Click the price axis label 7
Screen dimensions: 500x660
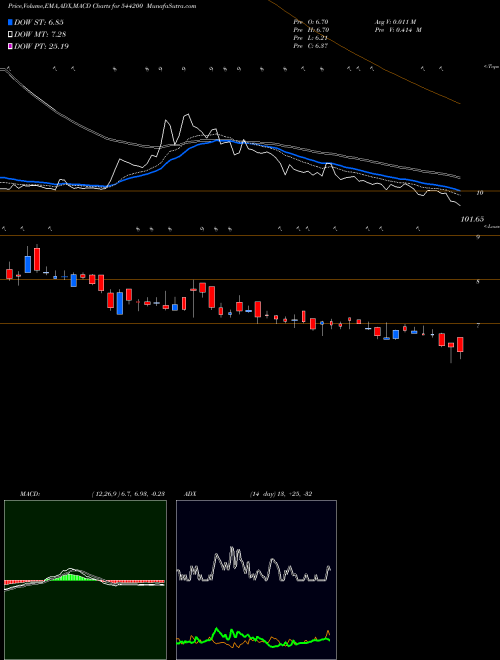478,326
